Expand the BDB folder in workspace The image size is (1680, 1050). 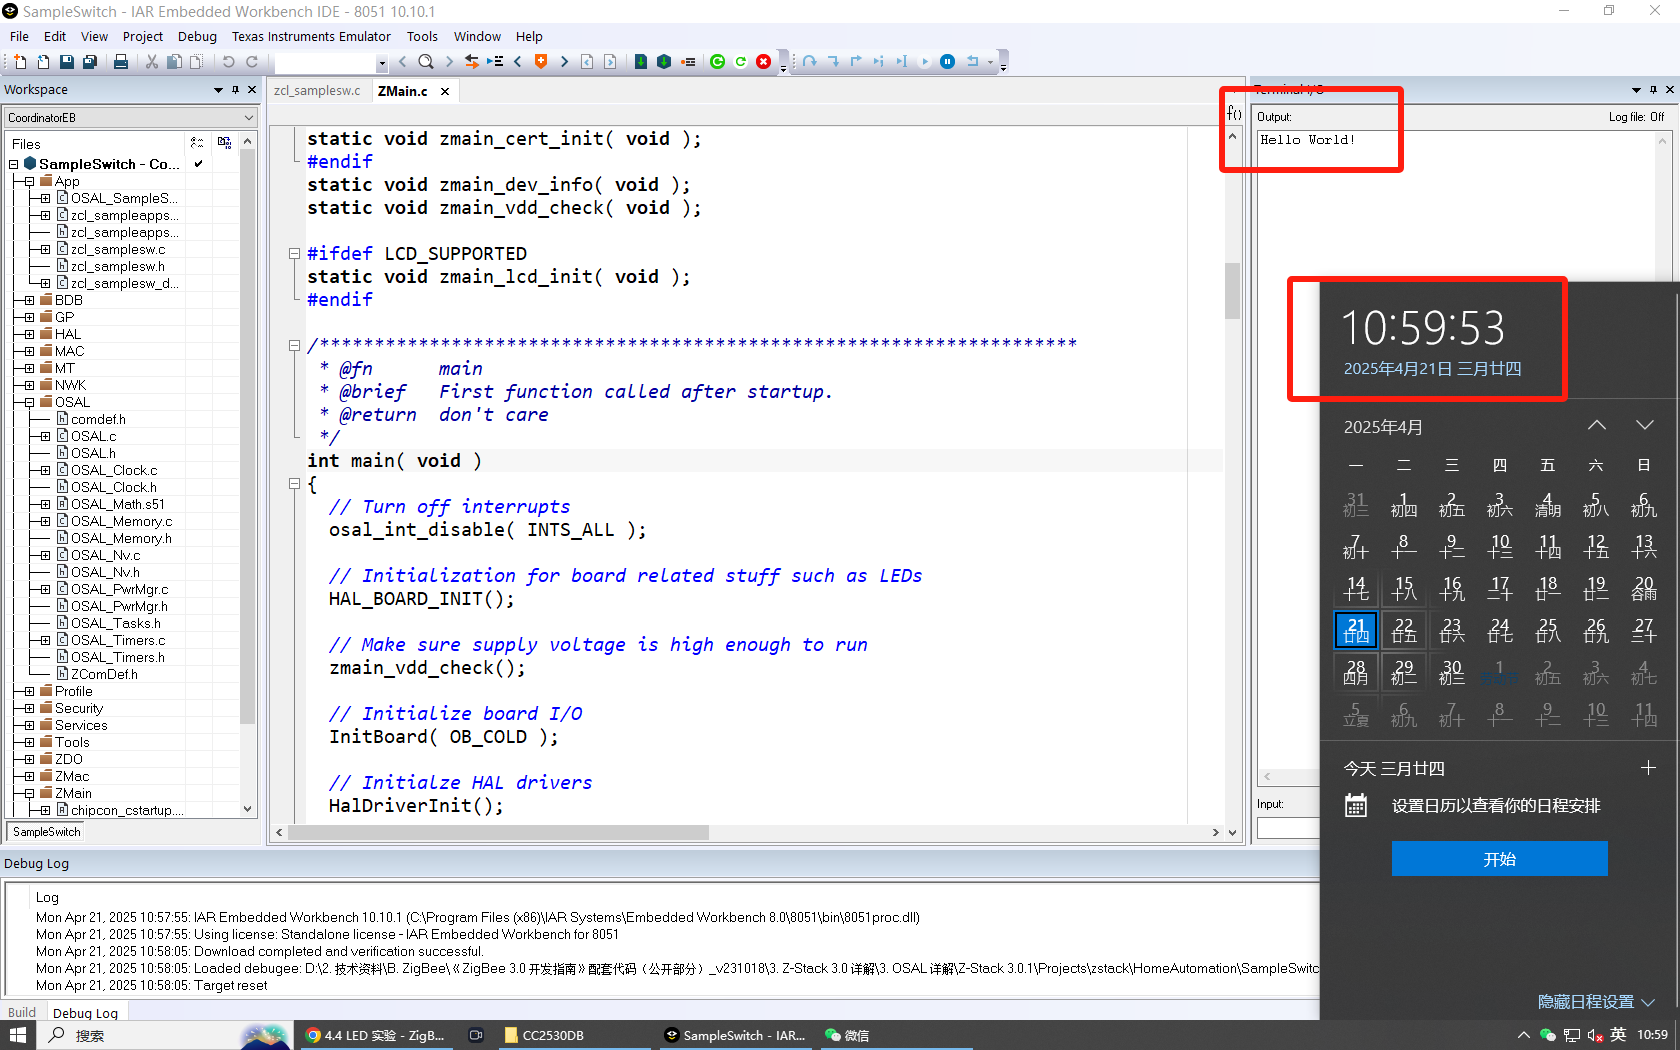pos(29,300)
